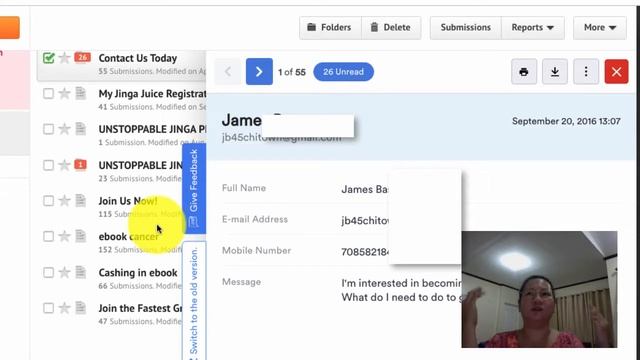Screen dimensions: 640x360
Task: Open the ebook cancer form
Action: pyautogui.click(x=129, y=237)
